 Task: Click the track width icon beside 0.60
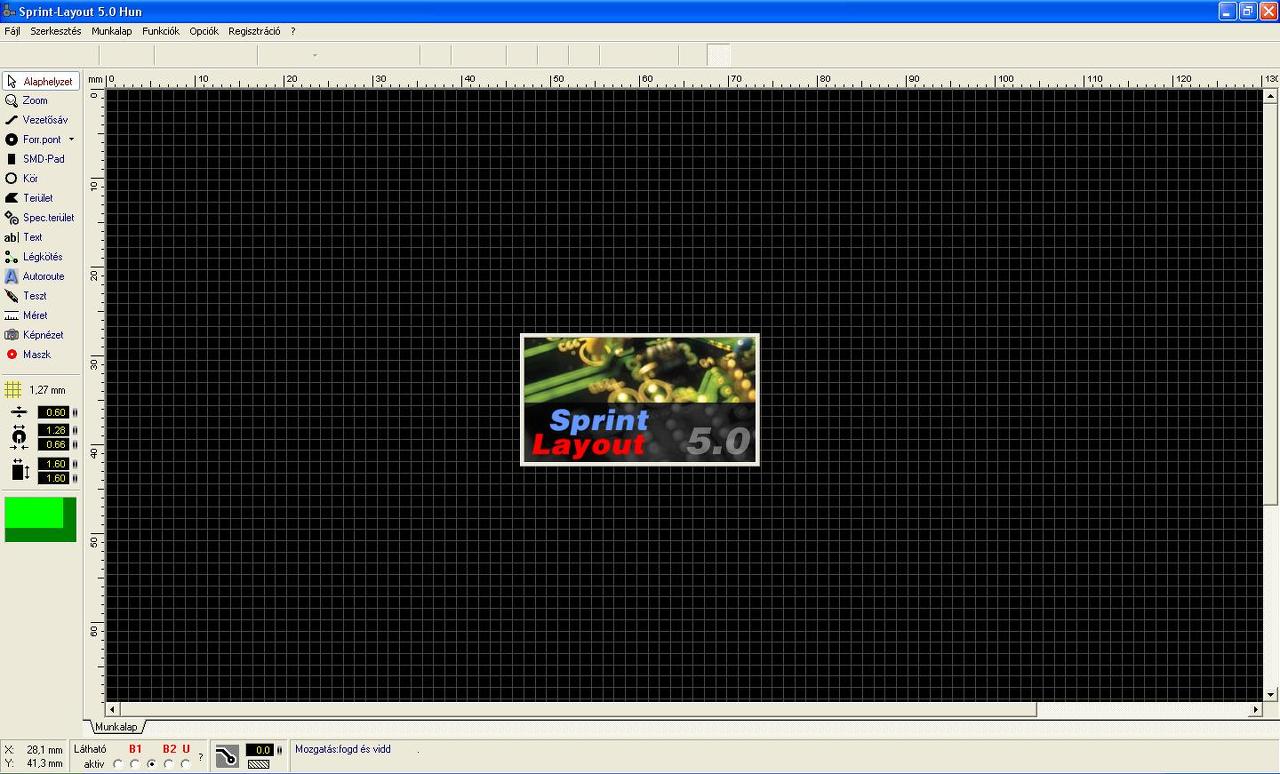click(x=19, y=412)
